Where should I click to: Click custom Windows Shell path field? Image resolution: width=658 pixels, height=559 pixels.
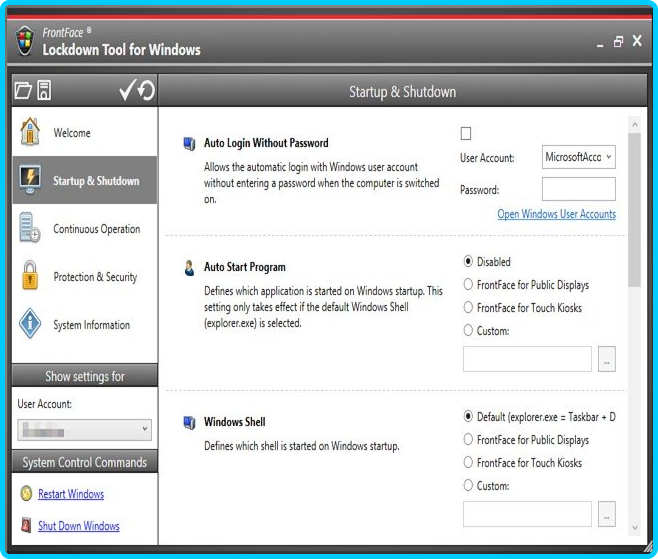pos(527,514)
